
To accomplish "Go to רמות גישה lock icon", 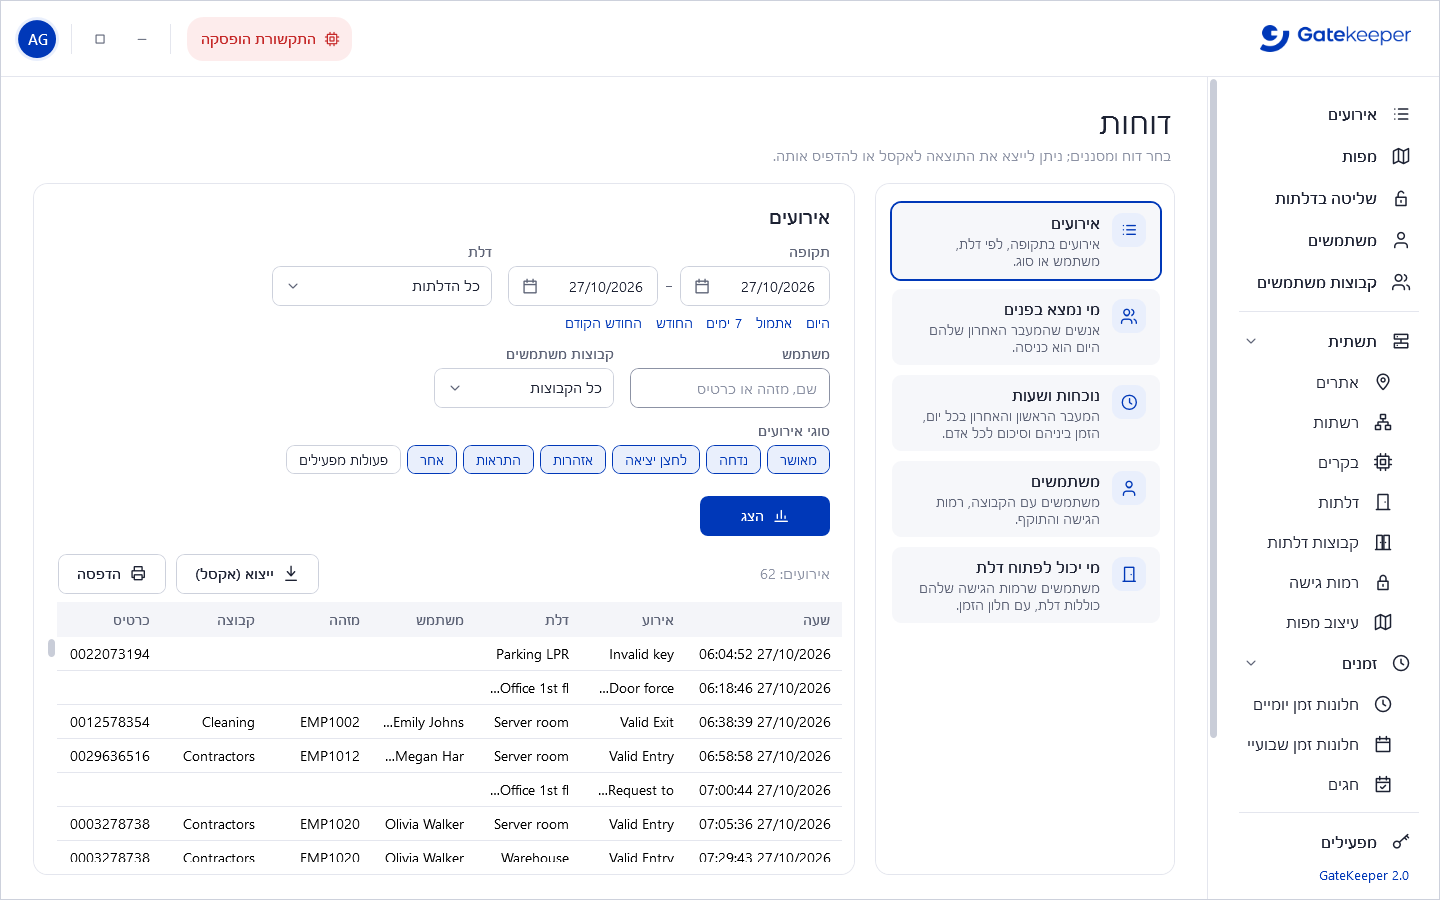I will tap(1383, 582).
